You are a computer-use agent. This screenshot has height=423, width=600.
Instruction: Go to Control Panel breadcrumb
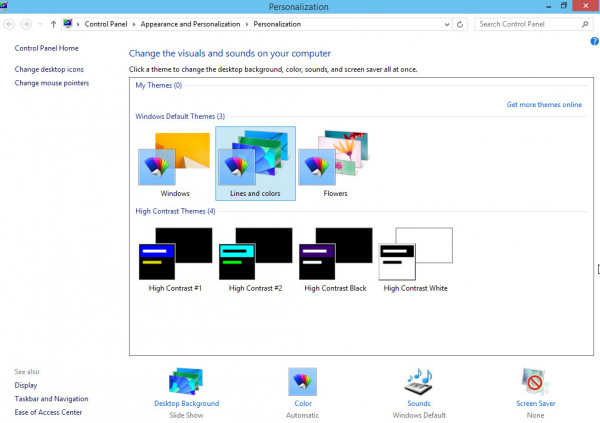pos(106,24)
